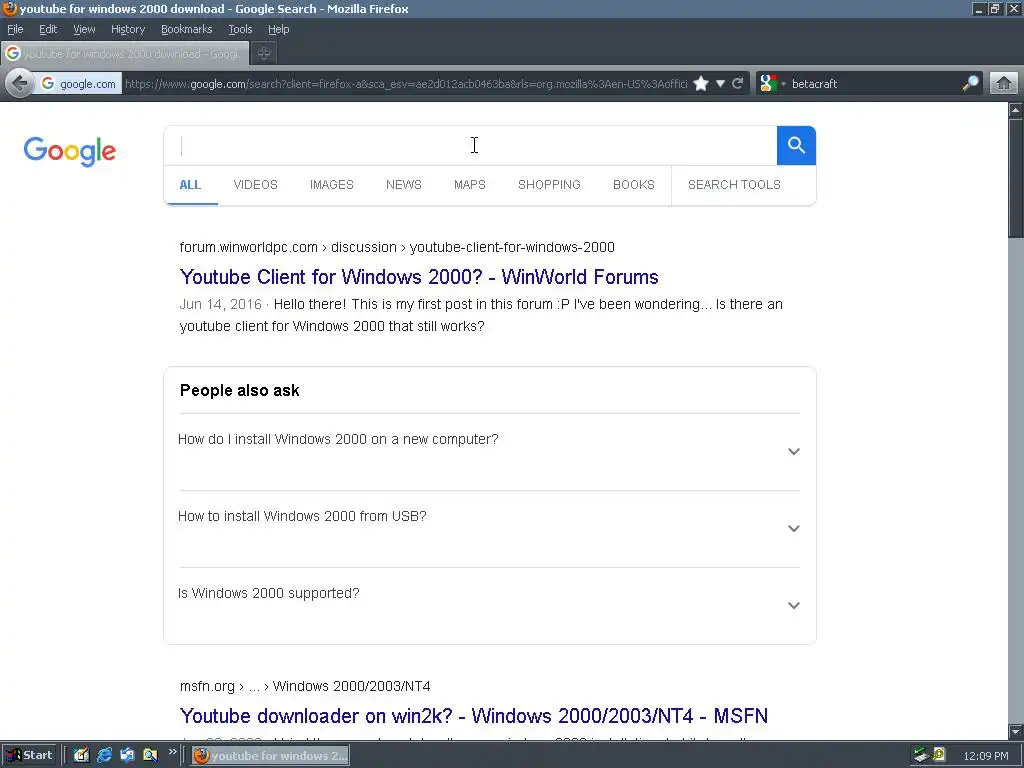1024x768 pixels.
Task: Click the vertical scrollbar thumb
Action: pyautogui.click(x=1016, y=178)
